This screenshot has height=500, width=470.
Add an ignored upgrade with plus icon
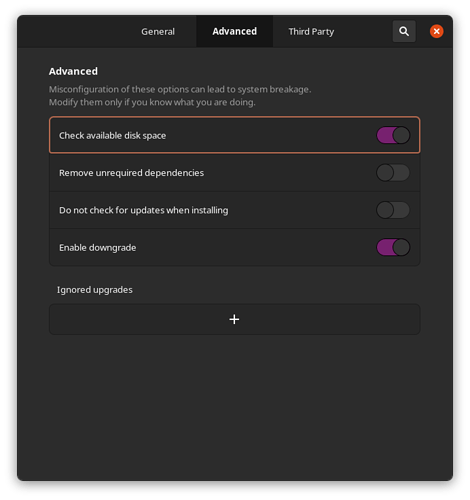coord(234,319)
